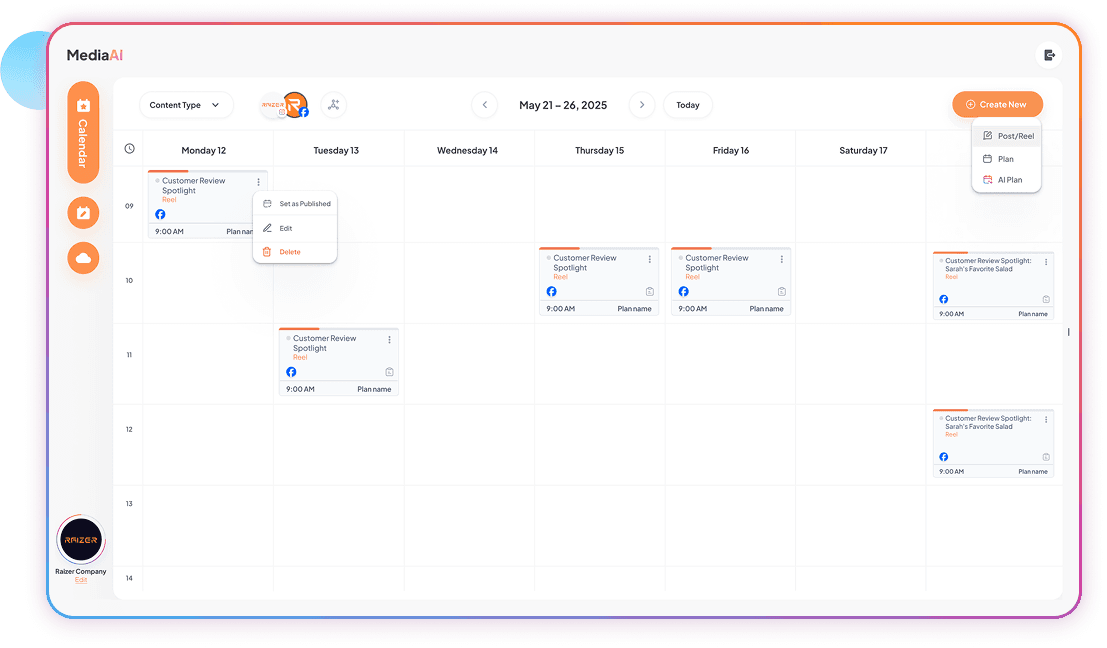Click the connect accounts network icon

[x=333, y=105]
